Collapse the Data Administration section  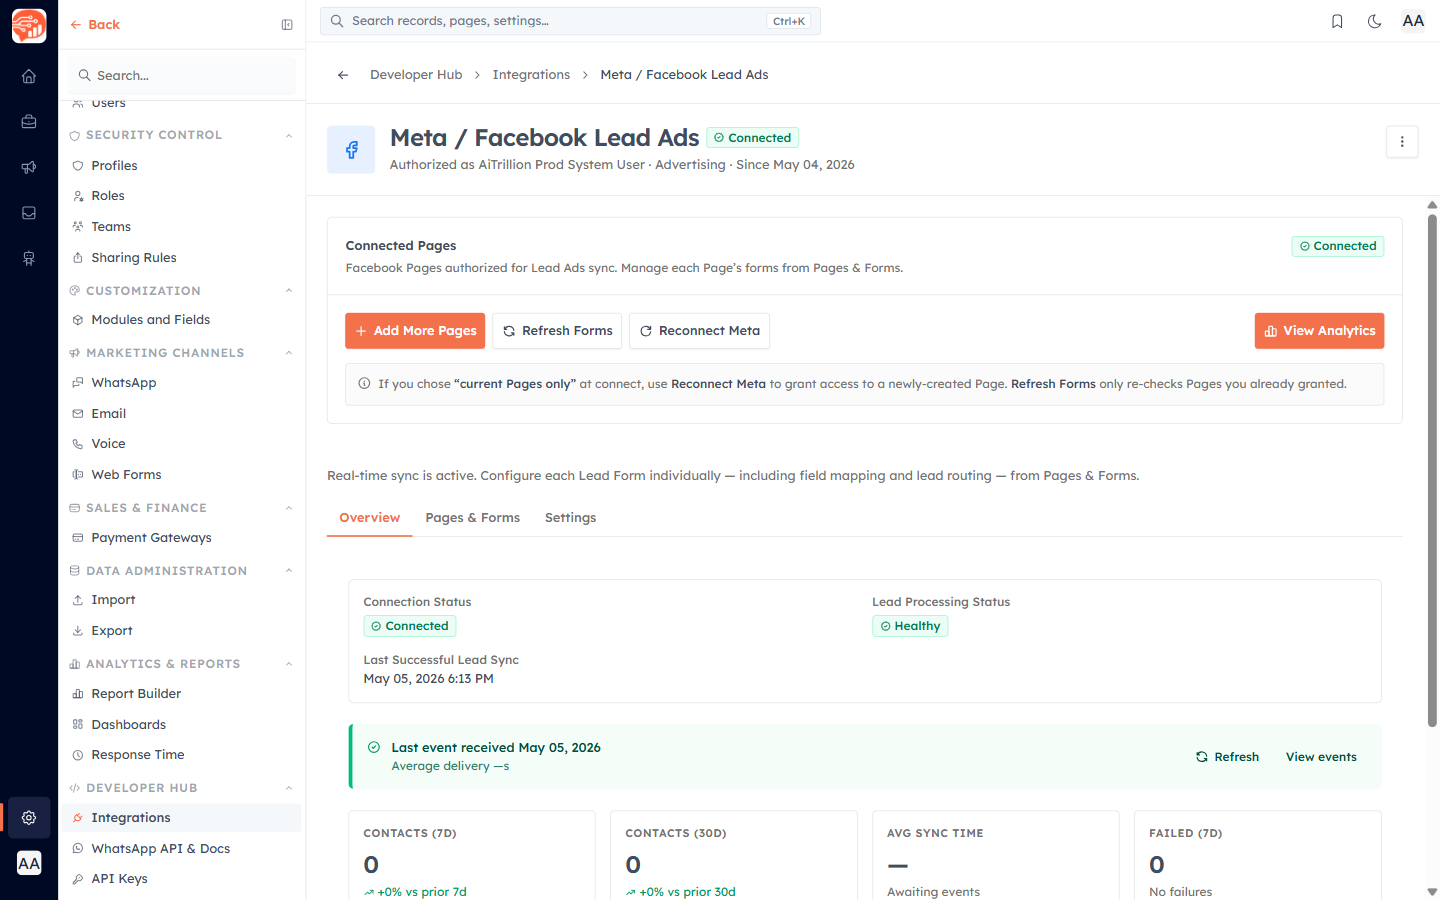[289, 571]
